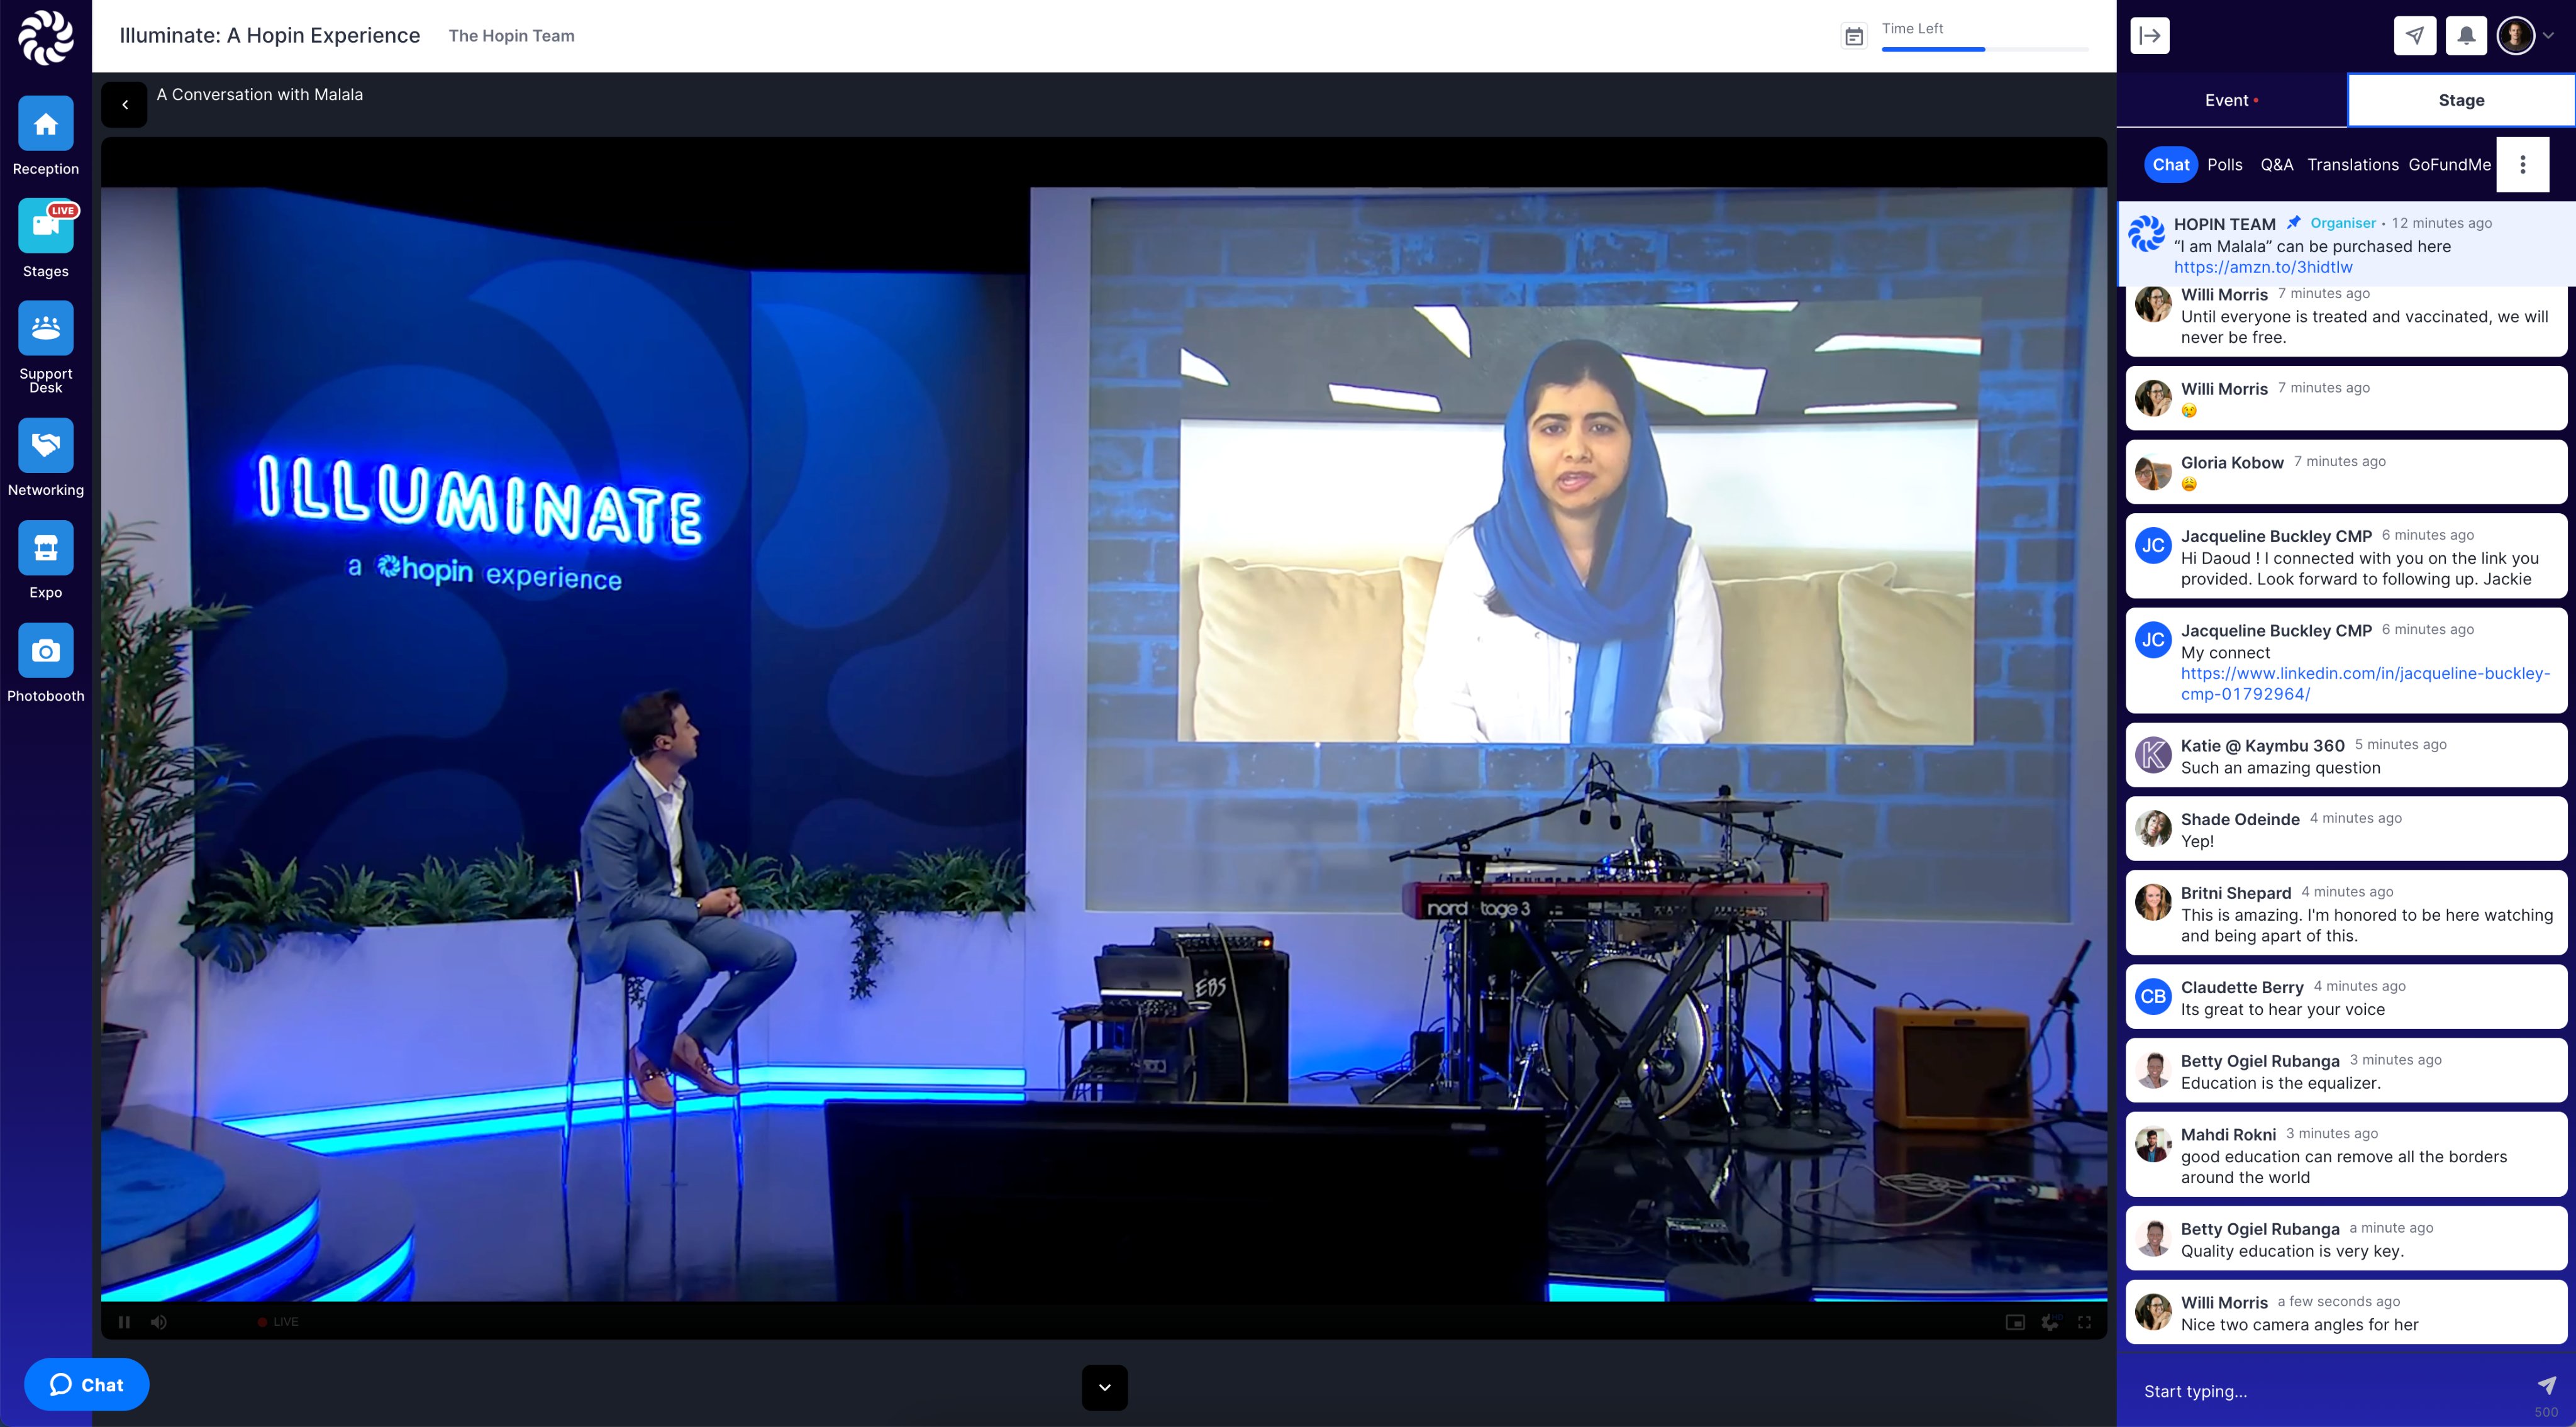
Task: Open Britni Shepard's profile photo
Action: [2153, 902]
